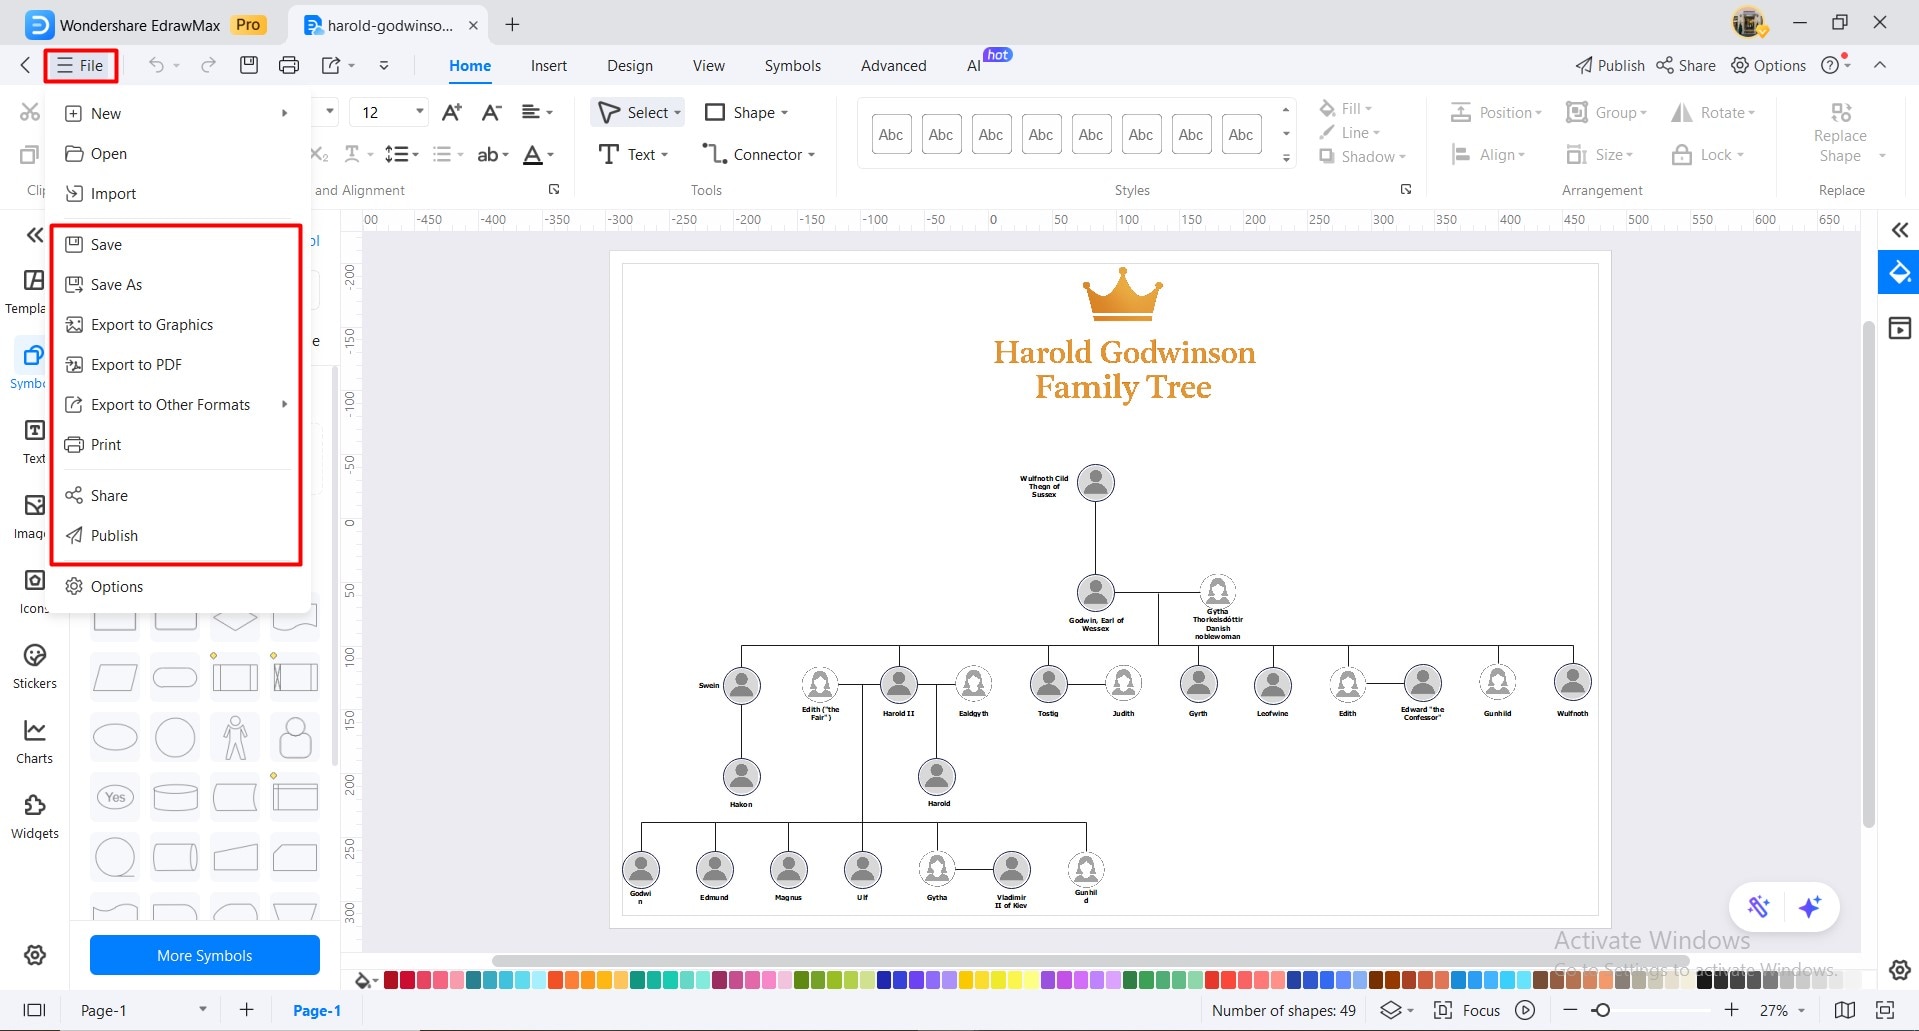Toggle presentation mode at bottom left
Screen dimensions: 1919x1031
click(x=34, y=1010)
